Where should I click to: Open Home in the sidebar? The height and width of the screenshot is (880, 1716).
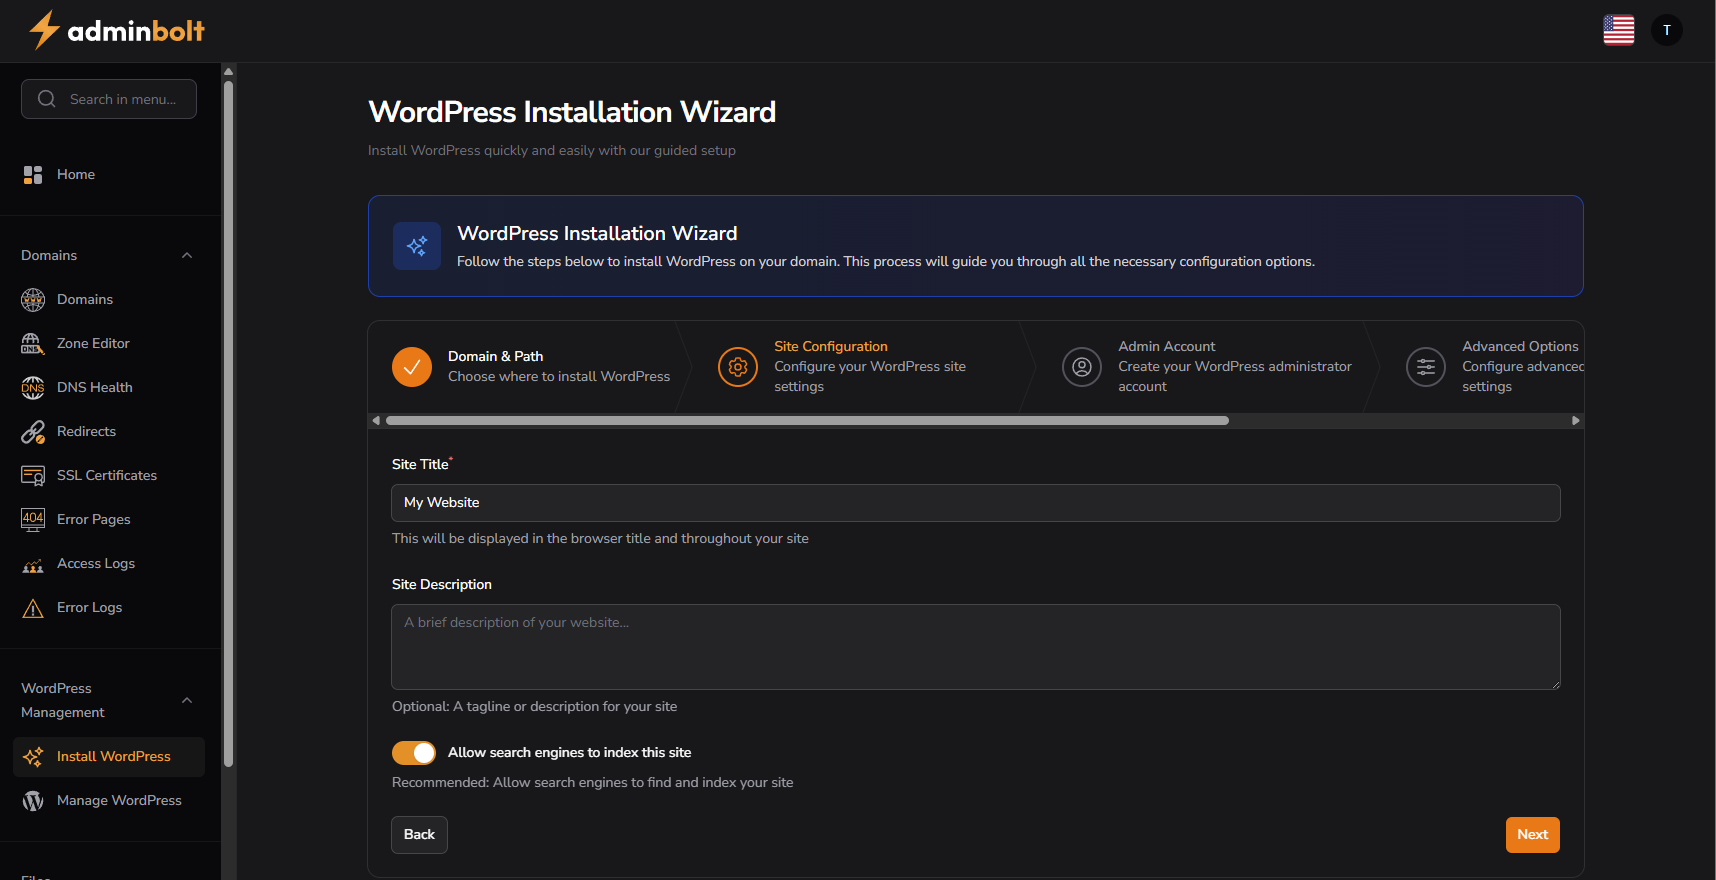[x=109, y=175]
